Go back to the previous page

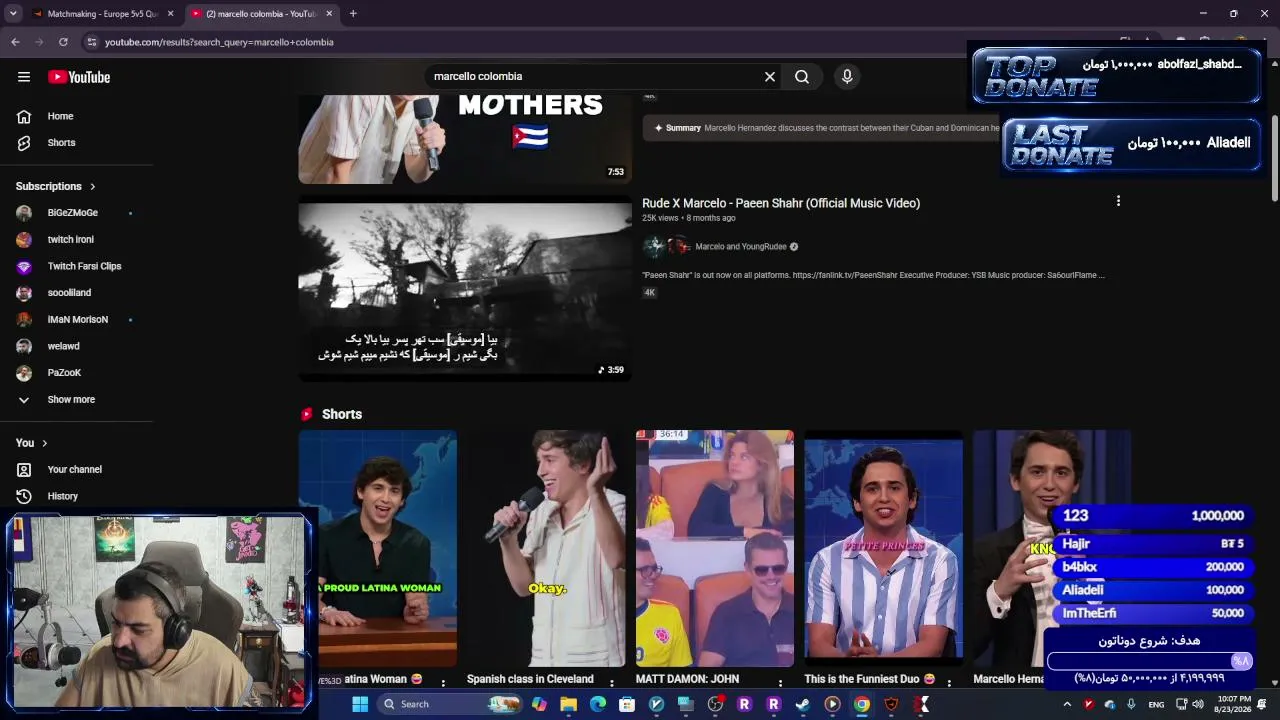click(15, 42)
